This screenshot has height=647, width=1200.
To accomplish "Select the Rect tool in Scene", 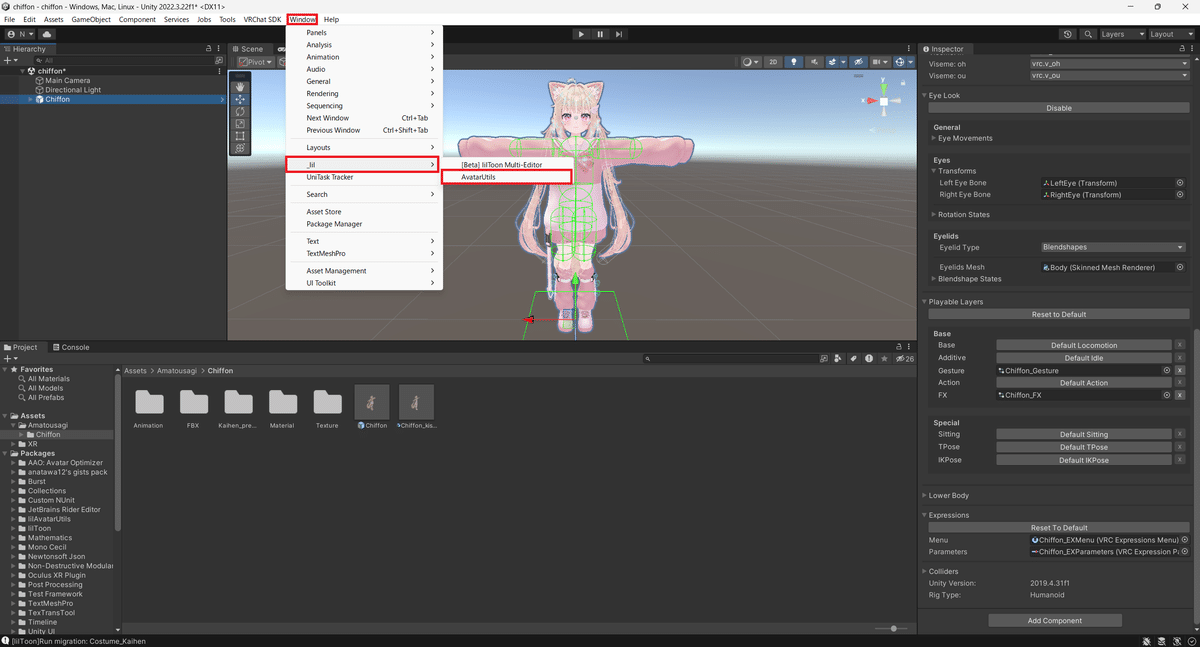I will 240,135.
